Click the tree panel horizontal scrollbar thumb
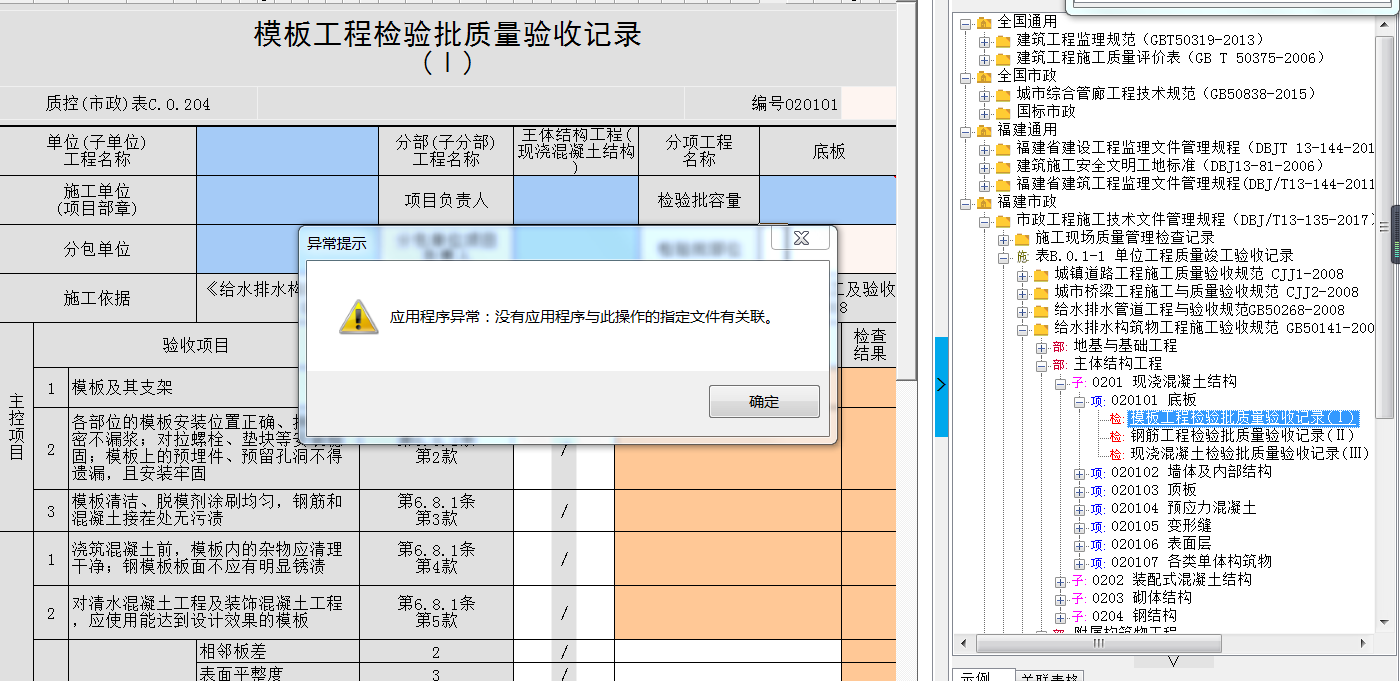 tap(1098, 643)
